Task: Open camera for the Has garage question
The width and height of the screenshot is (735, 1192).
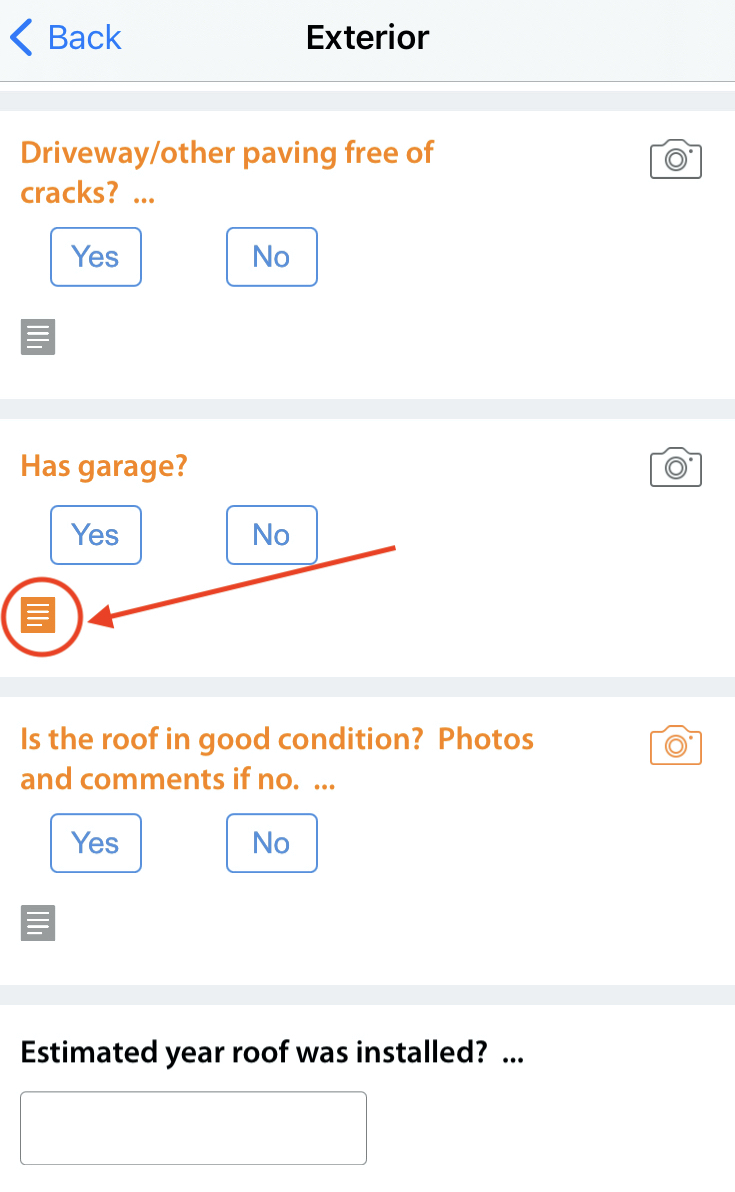Action: pyautogui.click(x=676, y=468)
